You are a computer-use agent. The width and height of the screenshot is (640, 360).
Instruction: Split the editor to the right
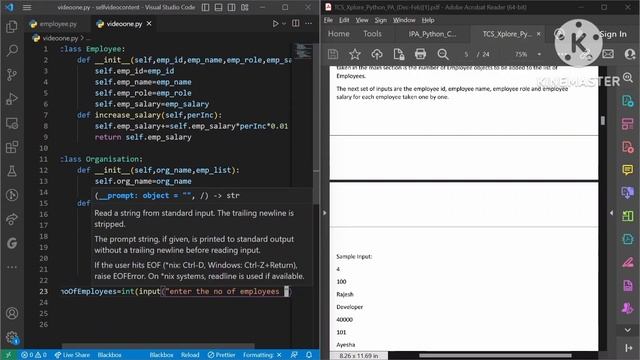click(x=296, y=24)
